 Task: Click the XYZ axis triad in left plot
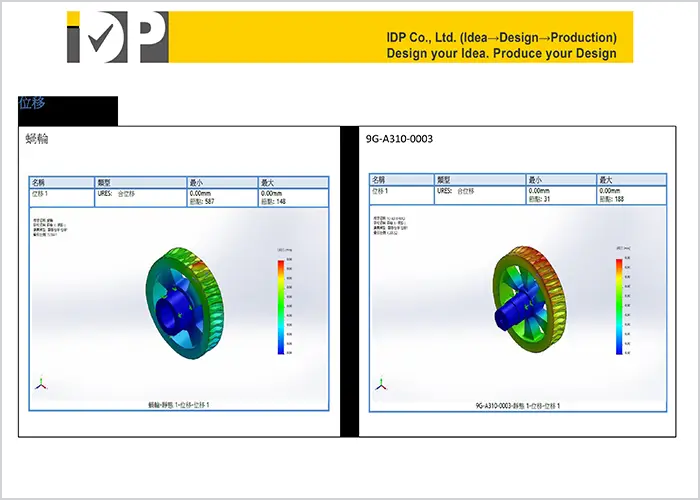[x=40, y=383]
